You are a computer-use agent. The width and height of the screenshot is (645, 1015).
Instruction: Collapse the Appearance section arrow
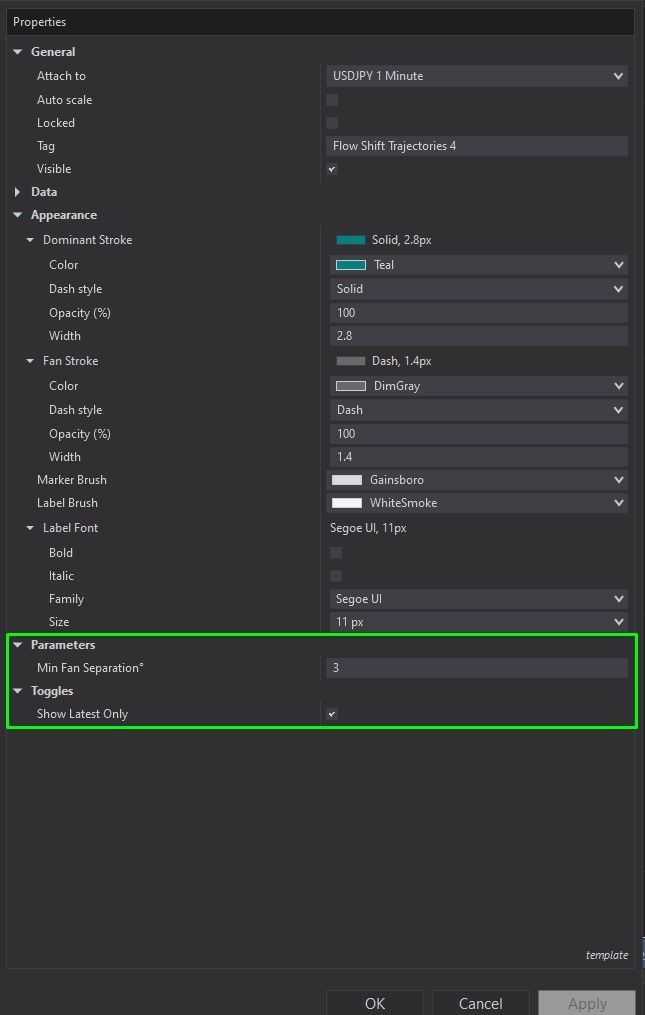18,215
